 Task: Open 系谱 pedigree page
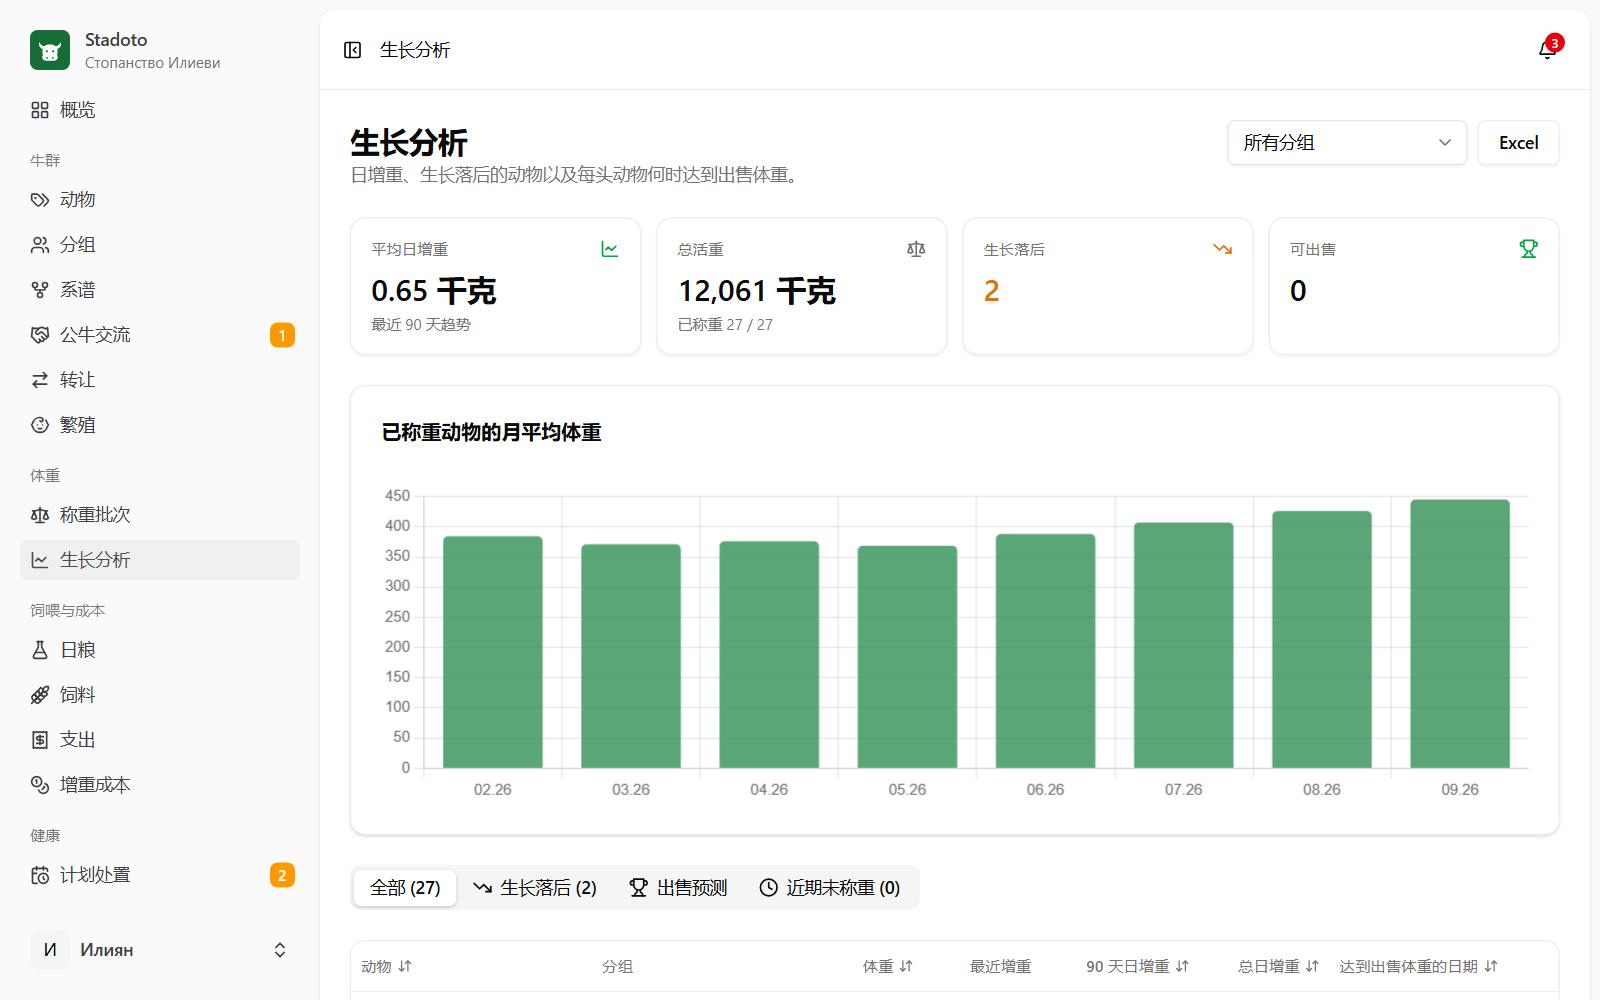tap(160, 290)
